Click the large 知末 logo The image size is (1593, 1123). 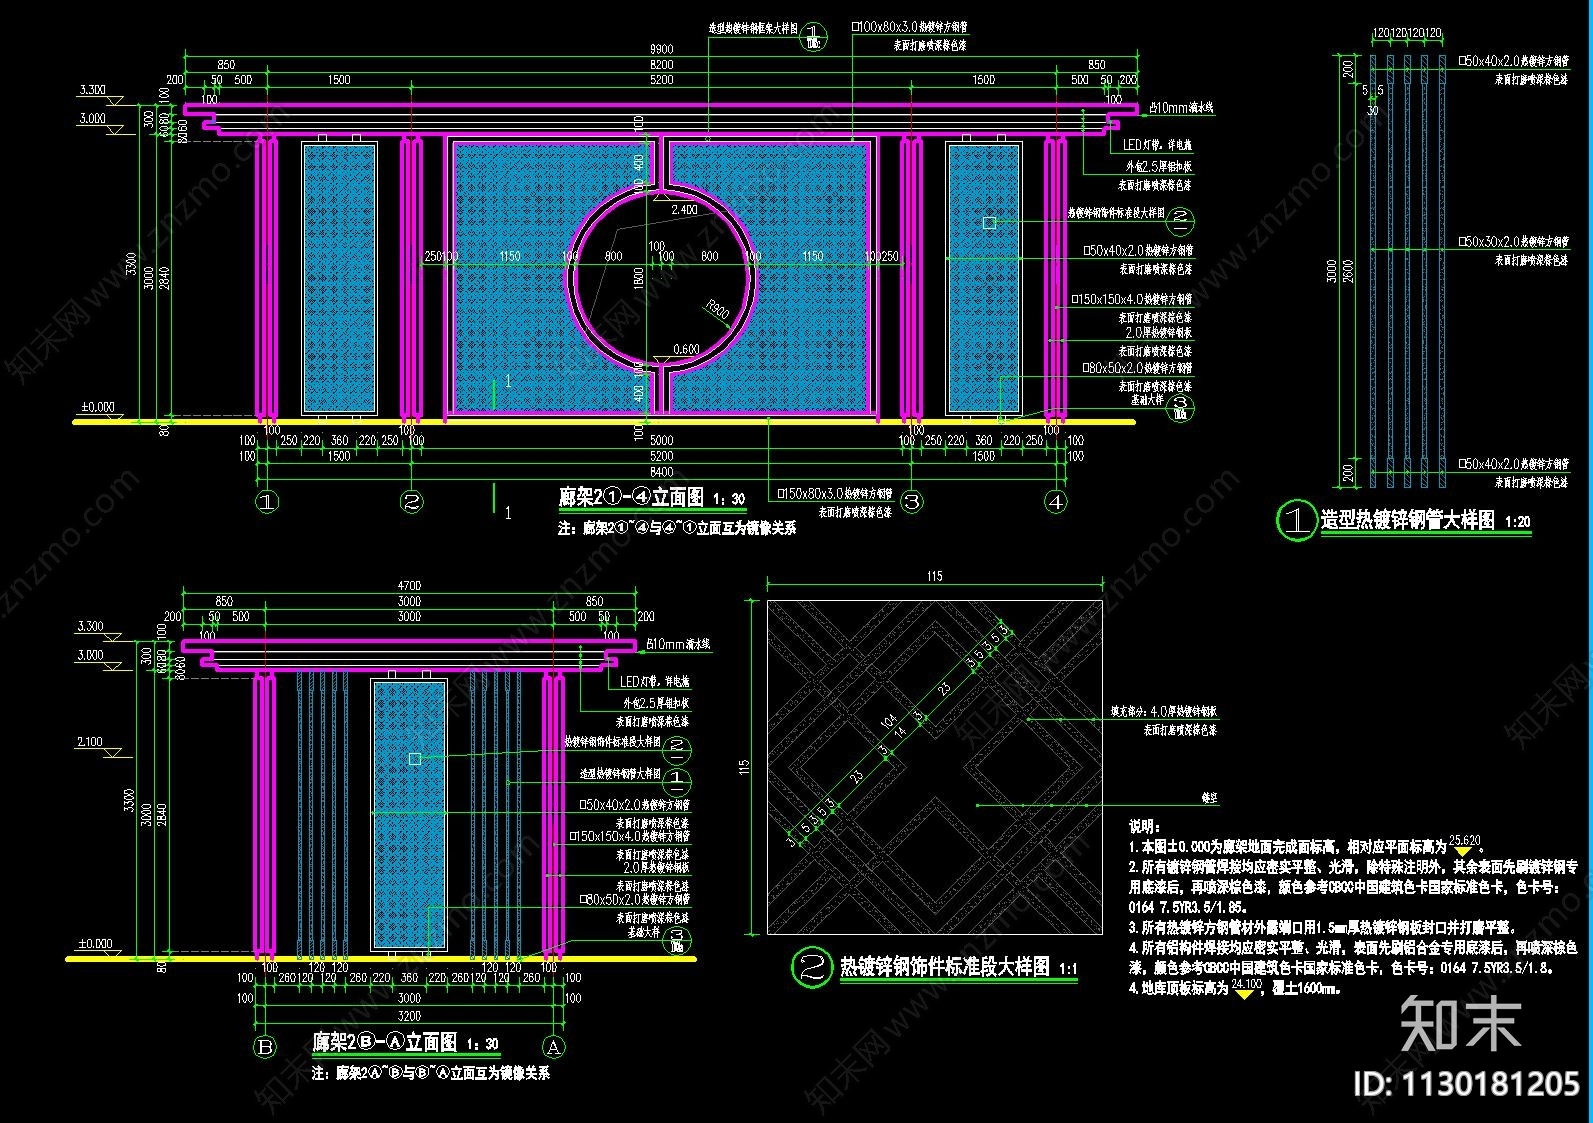click(1461, 1023)
